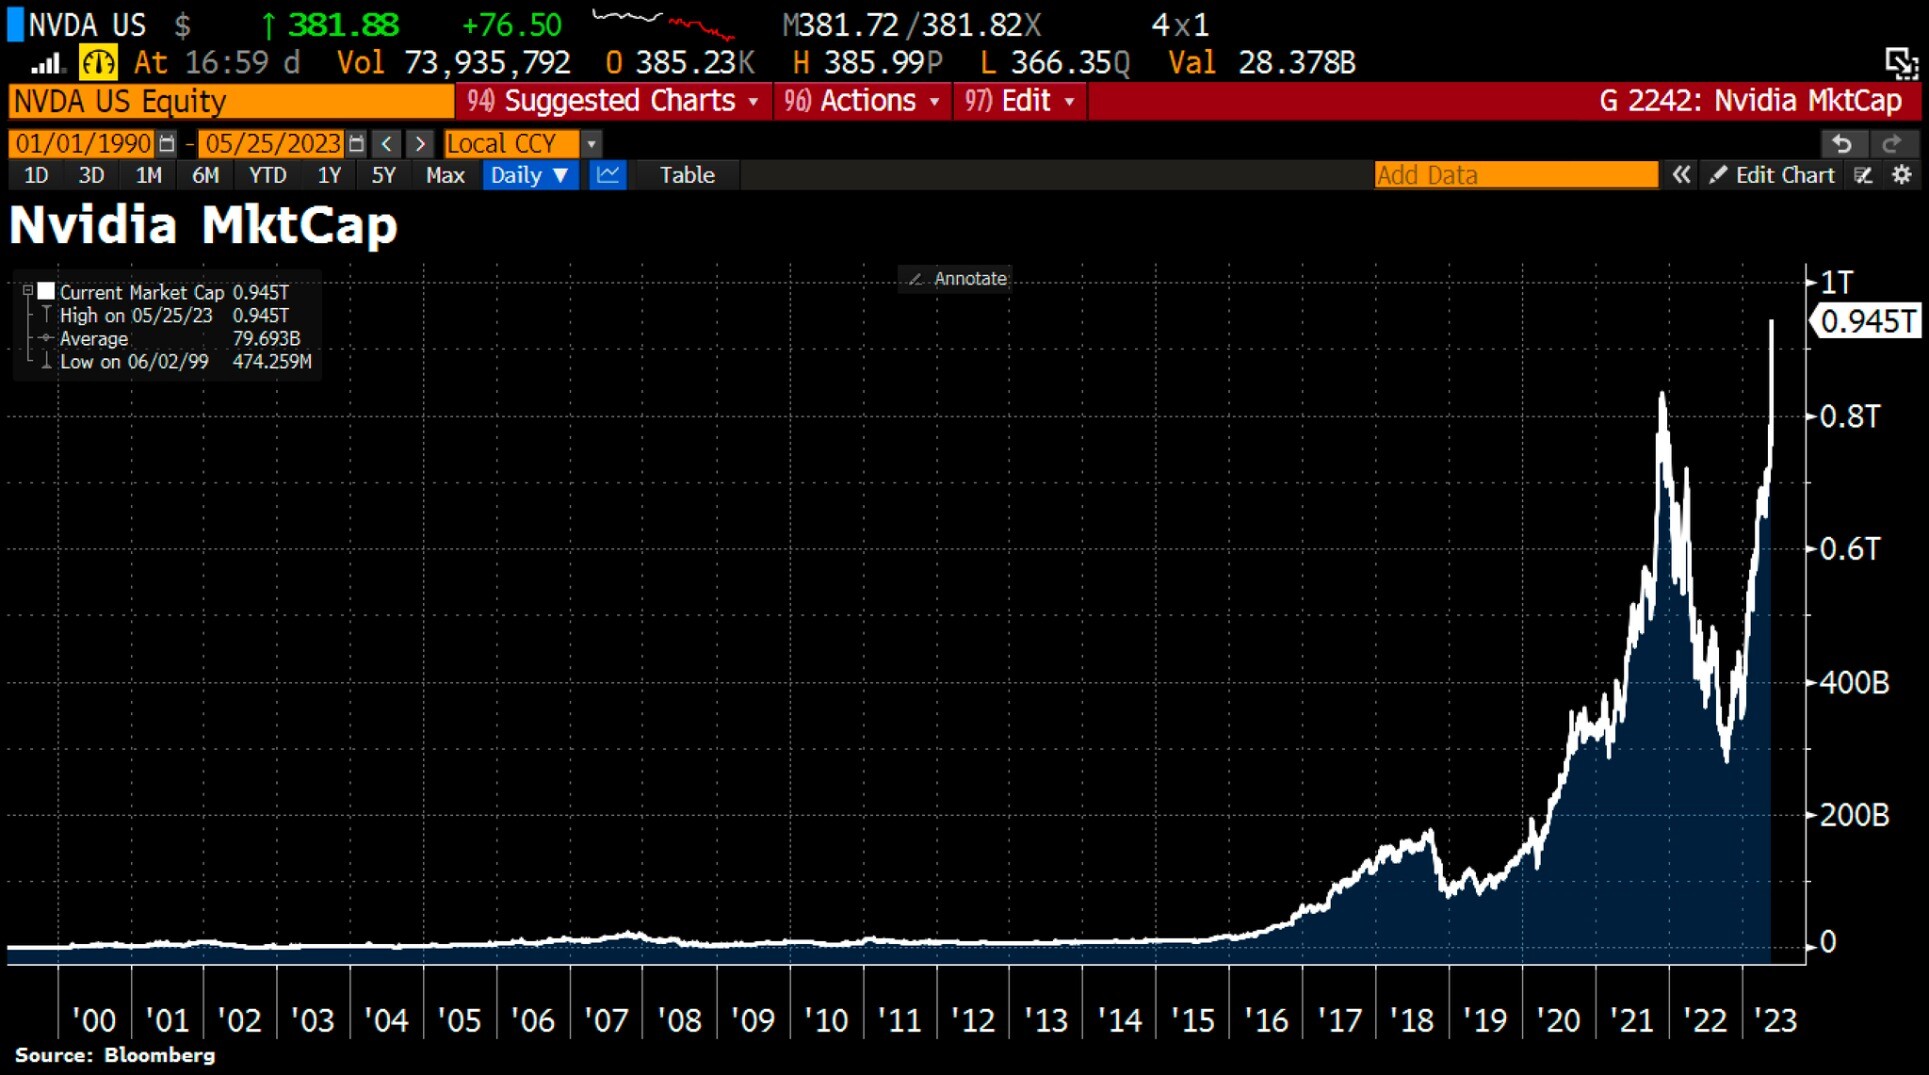Click the undo arrow icon
Viewport: 1929px width, 1075px height.
pos(1841,144)
